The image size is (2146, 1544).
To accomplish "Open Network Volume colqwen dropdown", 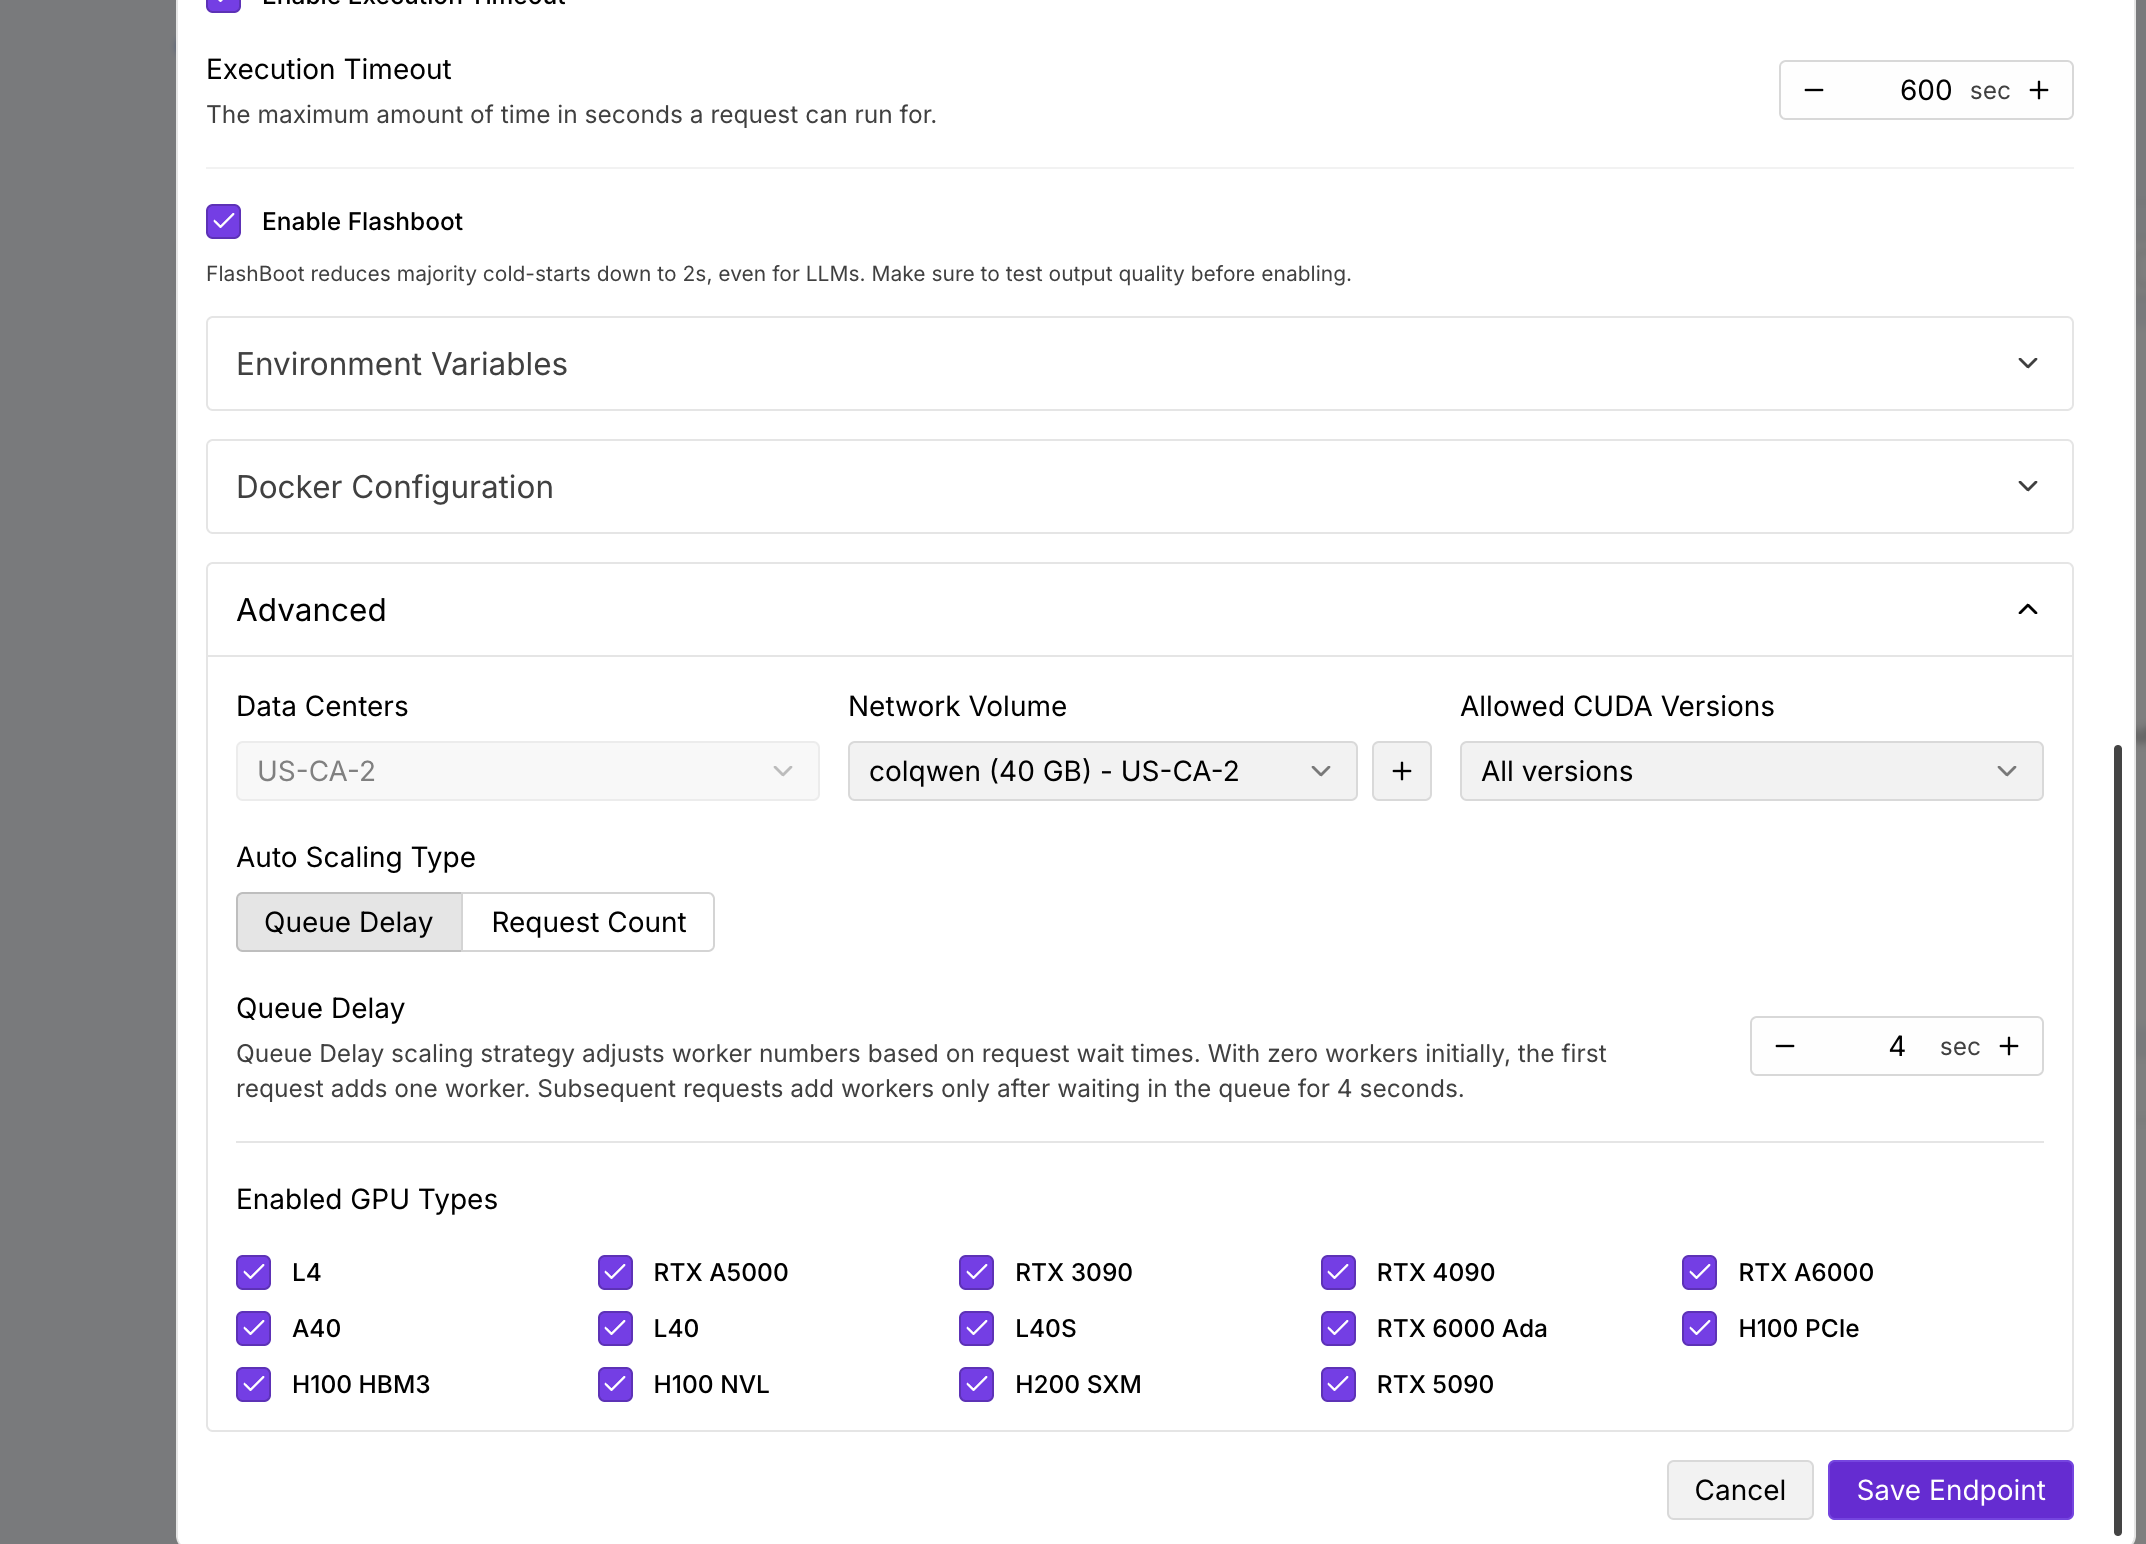I will [x=1102, y=771].
